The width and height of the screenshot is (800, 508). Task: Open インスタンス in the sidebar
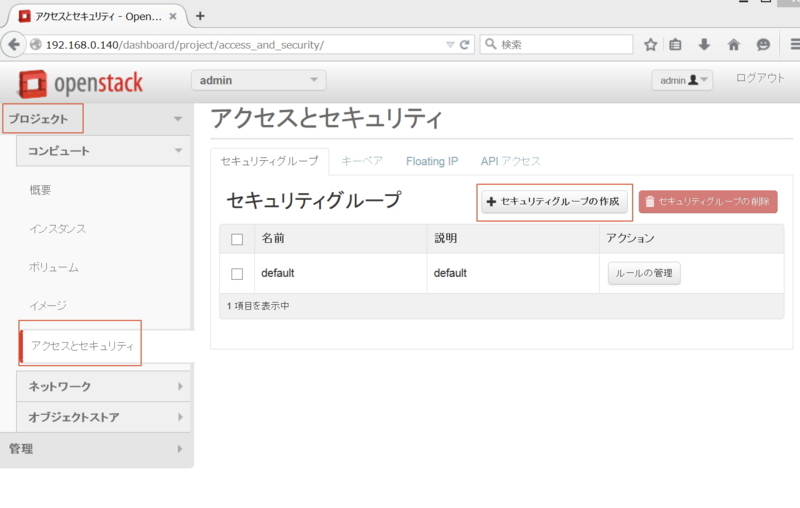[58, 229]
